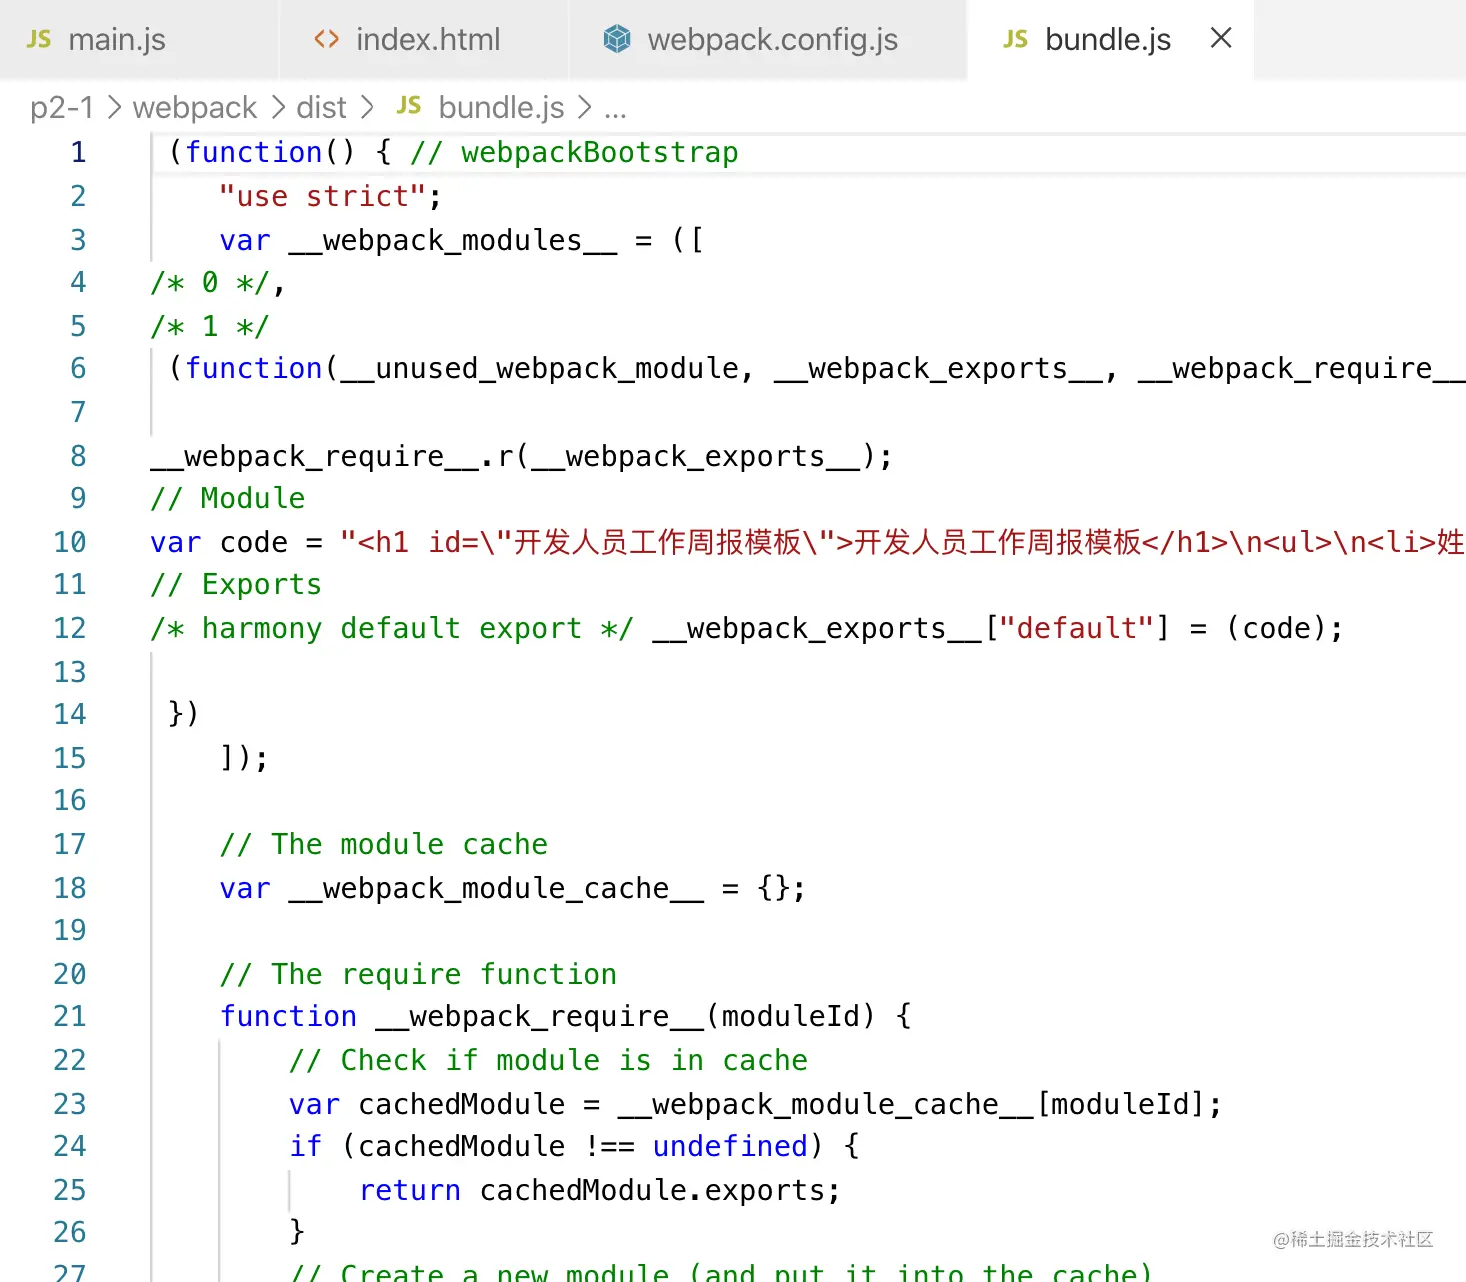Click "__webpack_require__.r" call on line 8
Viewport: 1466px width, 1282px height.
click(332, 456)
